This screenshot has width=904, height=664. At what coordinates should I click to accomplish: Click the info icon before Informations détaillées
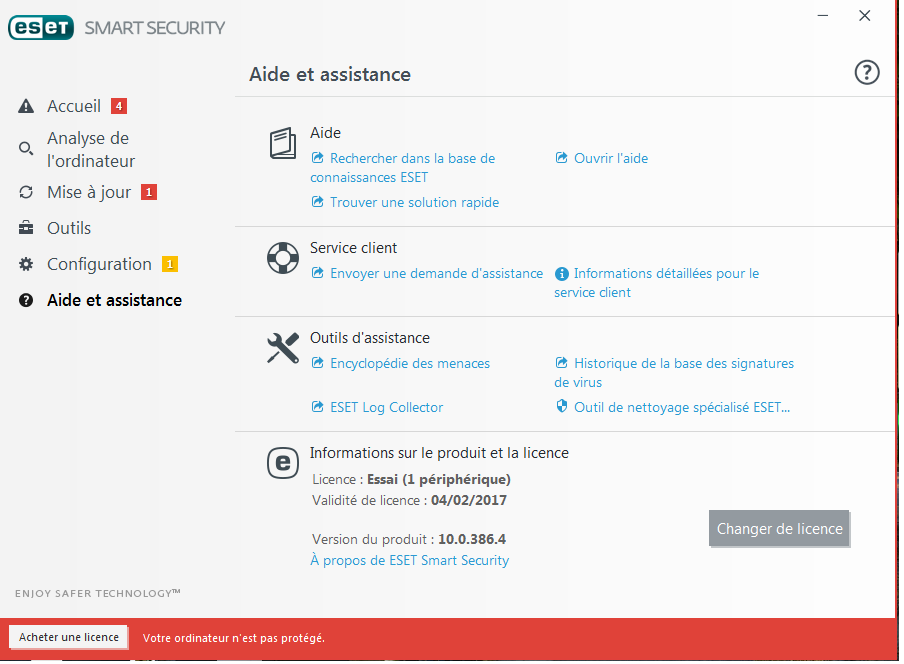561,274
